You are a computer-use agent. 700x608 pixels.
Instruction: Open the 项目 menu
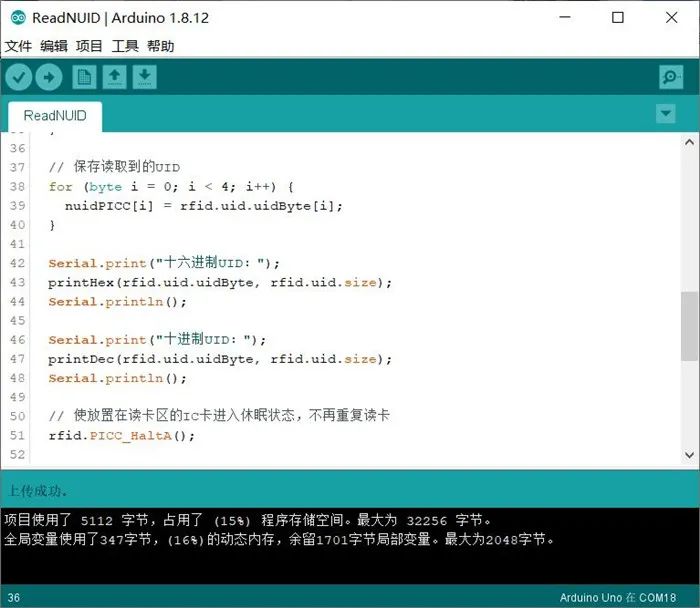click(x=89, y=46)
